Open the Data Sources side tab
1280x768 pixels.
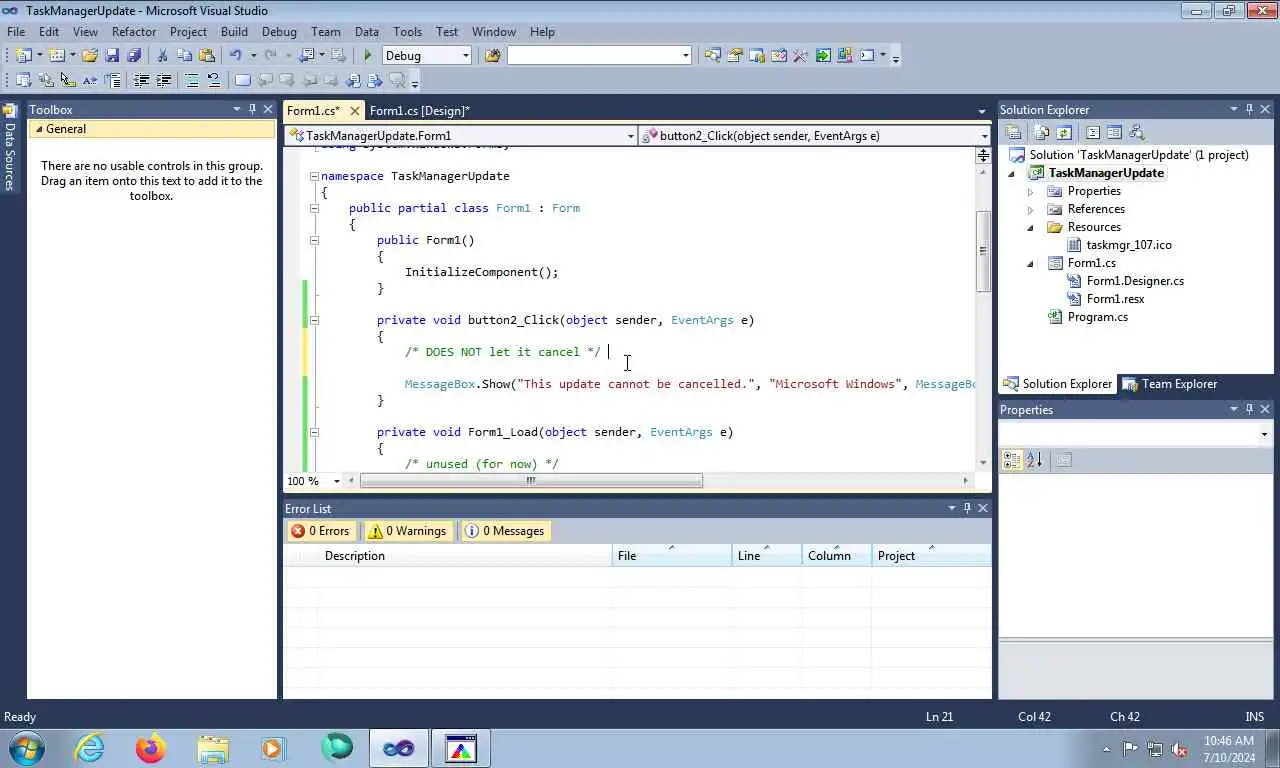(x=10, y=148)
